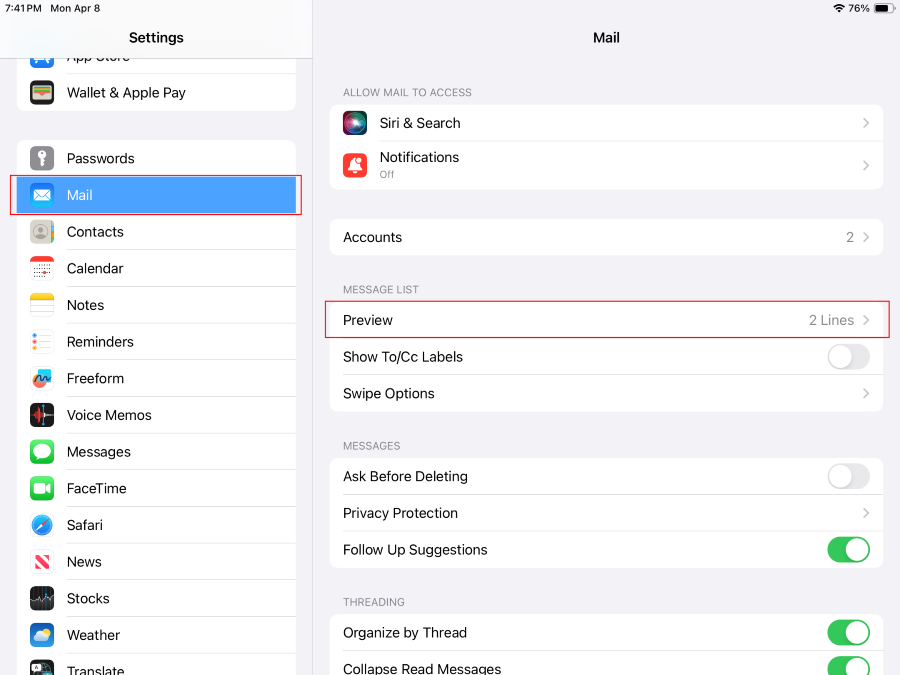Enable the Show To/Cc Labels switch
This screenshot has height=675, width=900.
848,357
